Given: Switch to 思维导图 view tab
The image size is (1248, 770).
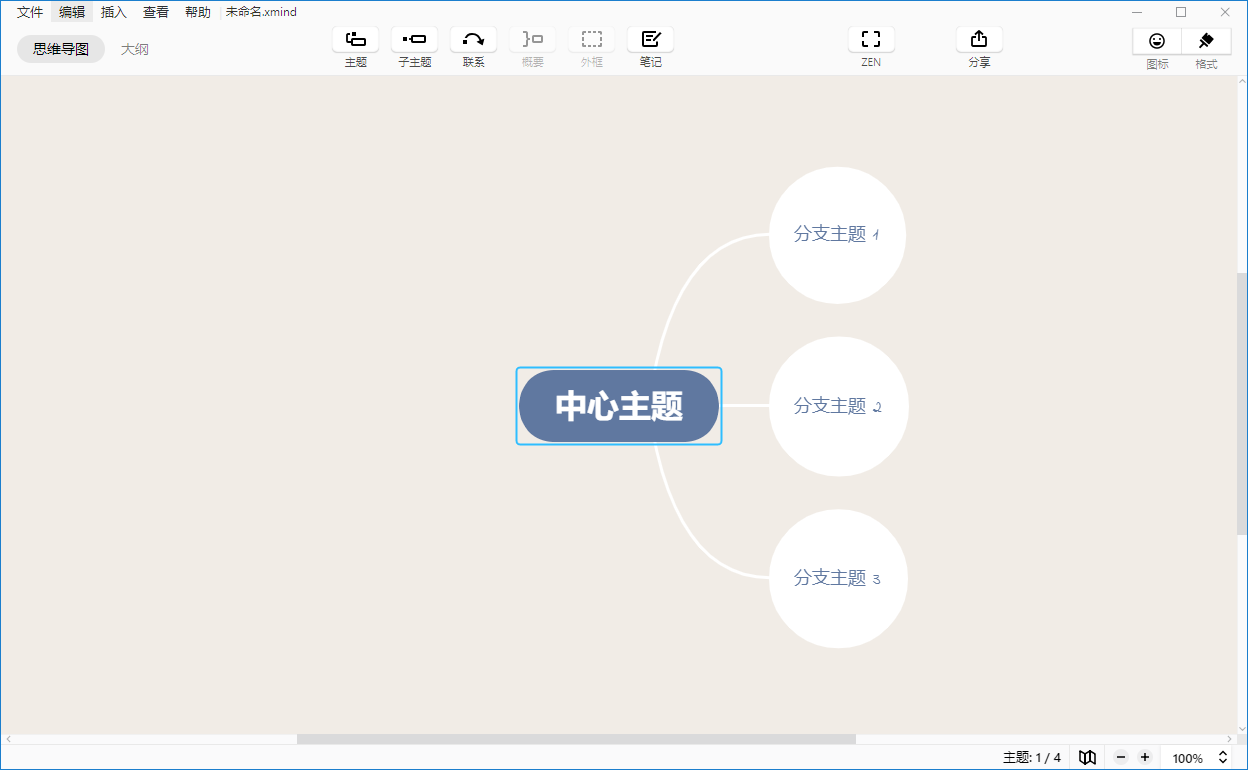Looking at the screenshot, I should tap(61, 49).
